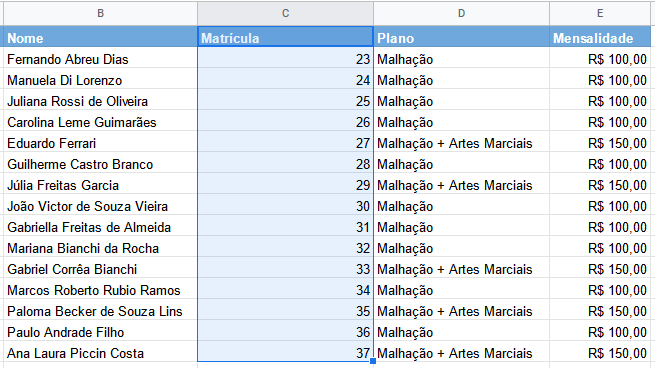Screen dimensions: 655x368
Task: Select the cell with Gabriel Corrêa Bianchi
Action: pyautogui.click(x=101, y=269)
